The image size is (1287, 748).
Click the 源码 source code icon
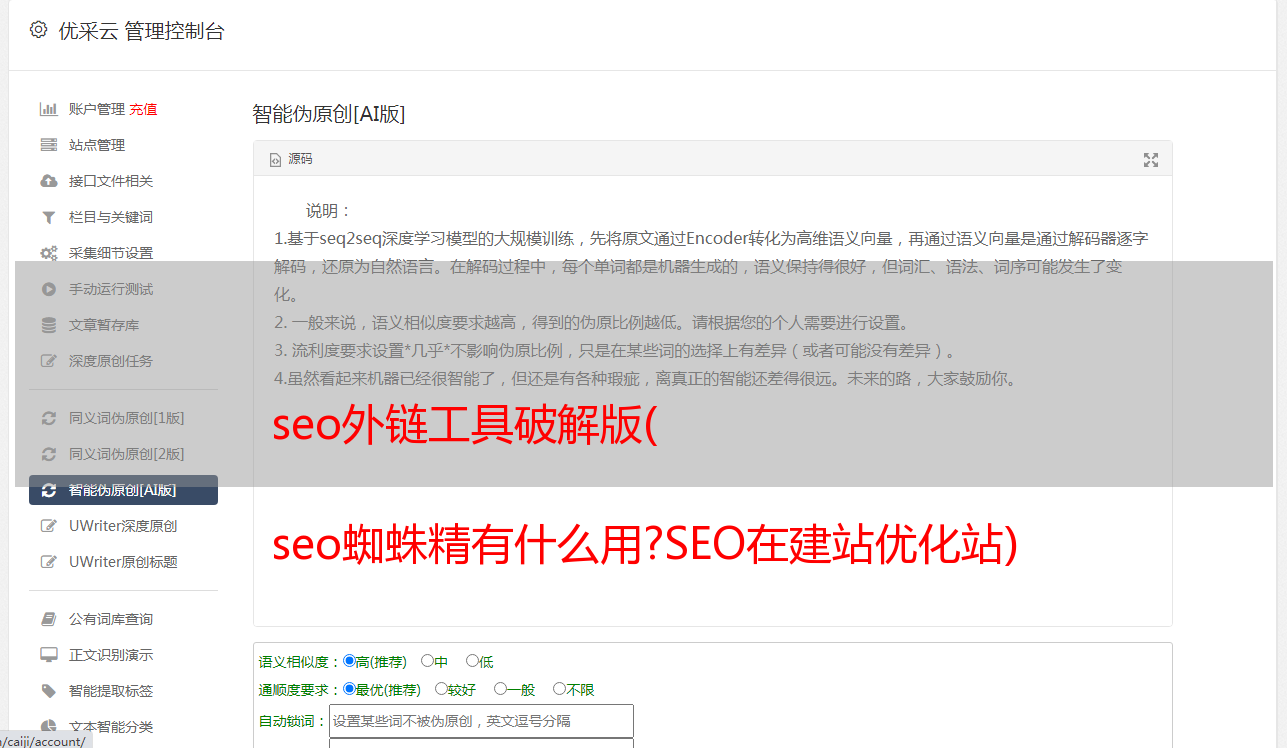275,159
